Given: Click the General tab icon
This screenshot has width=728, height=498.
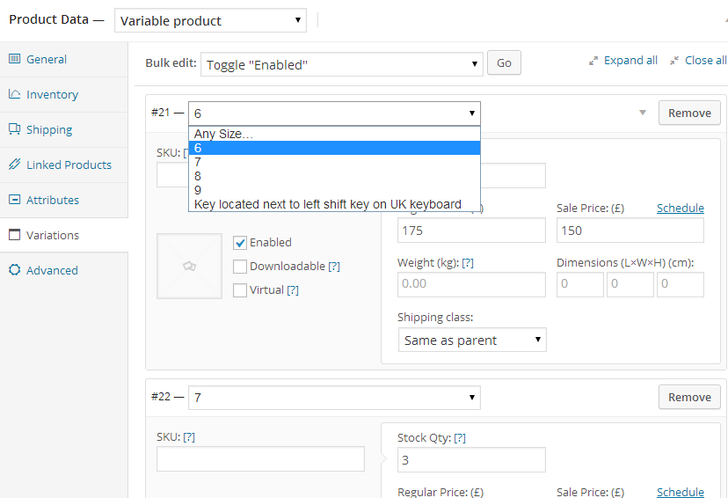Looking at the screenshot, I should [14, 58].
